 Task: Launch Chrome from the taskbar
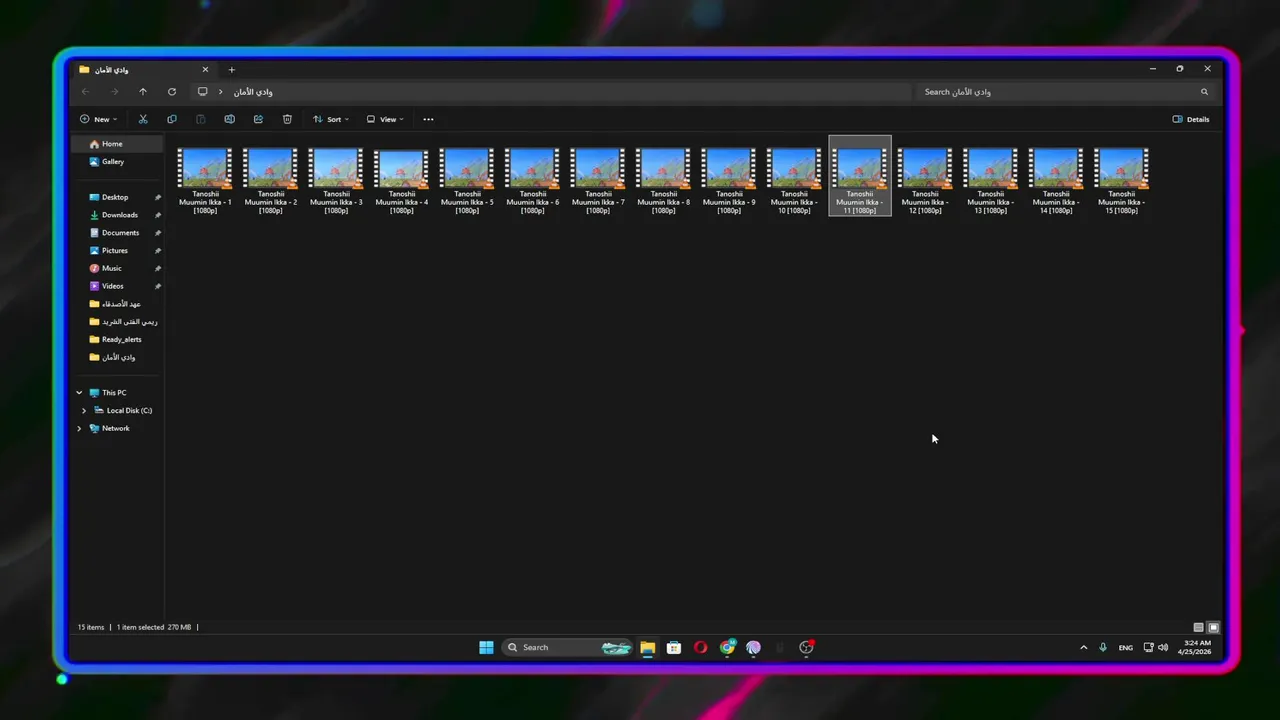727,647
